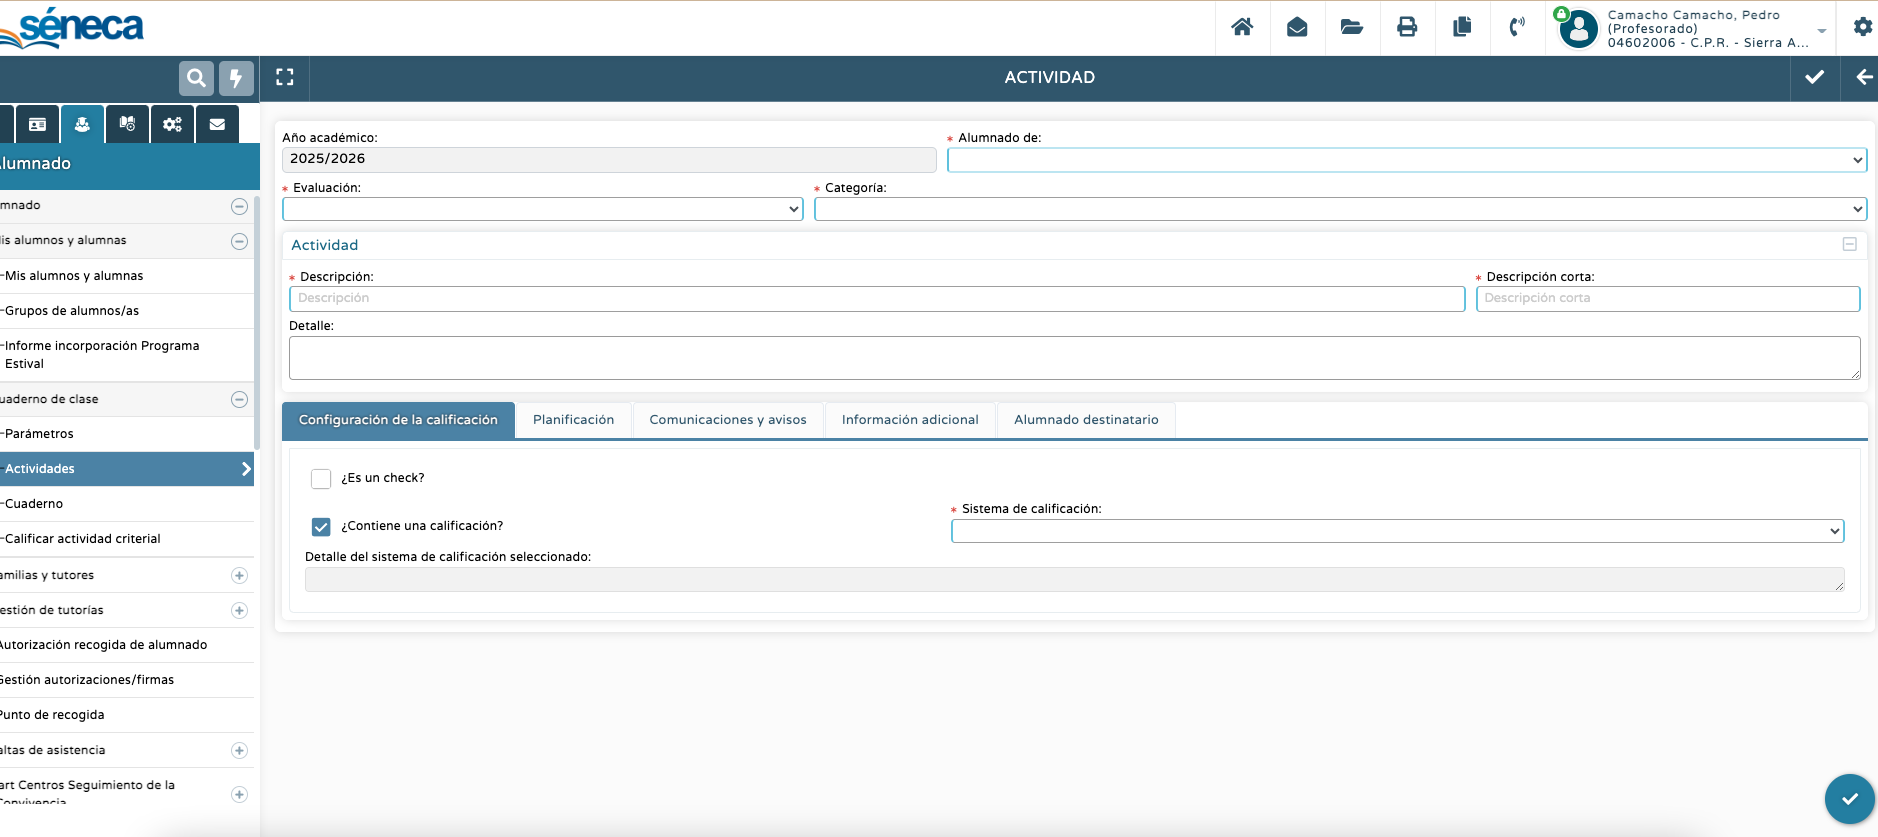Image resolution: width=1878 pixels, height=837 pixels.
Task: Open the envelope messages icon in header
Action: (x=1297, y=27)
